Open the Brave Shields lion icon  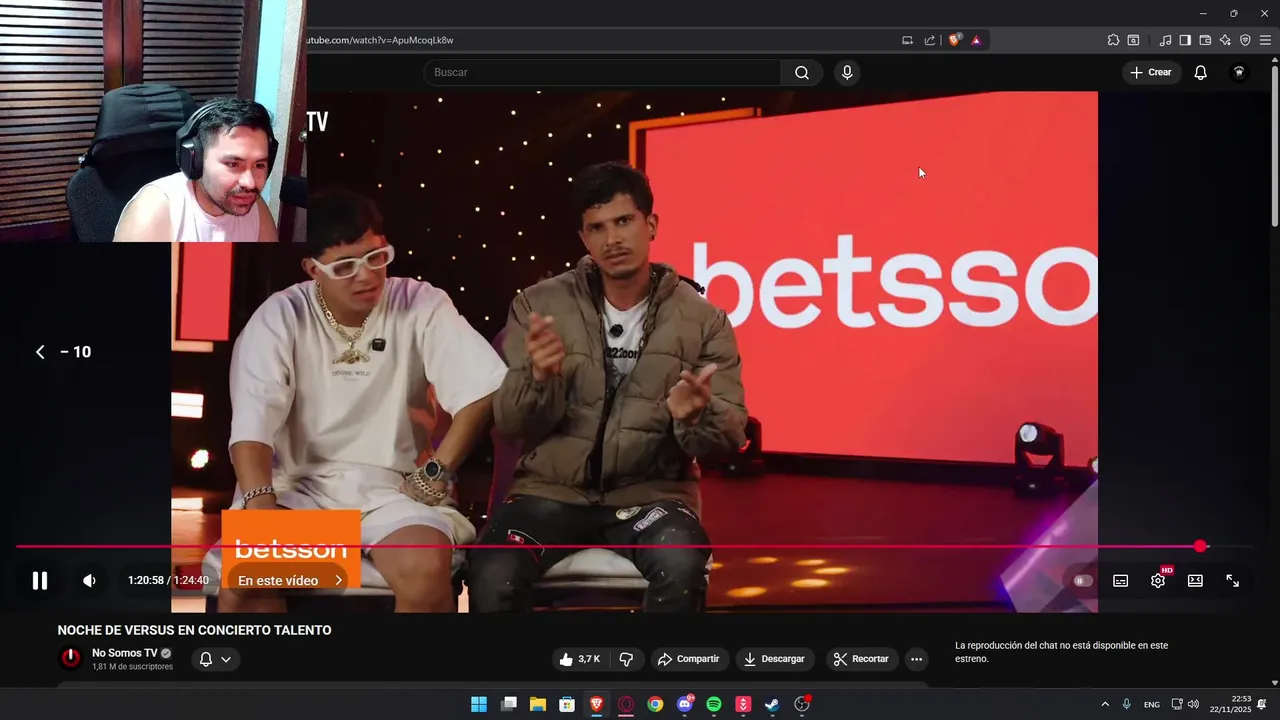pos(954,40)
